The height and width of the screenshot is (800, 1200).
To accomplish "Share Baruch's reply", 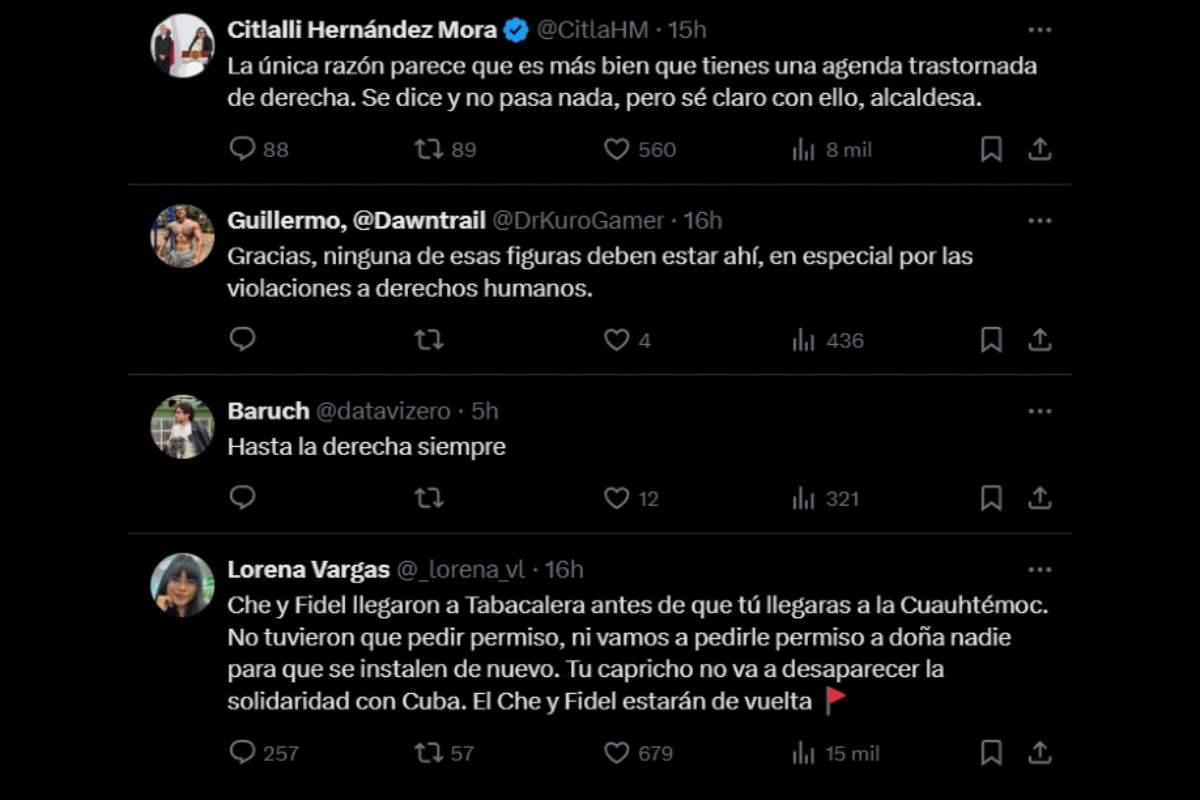I will pyautogui.click(x=1040, y=497).
